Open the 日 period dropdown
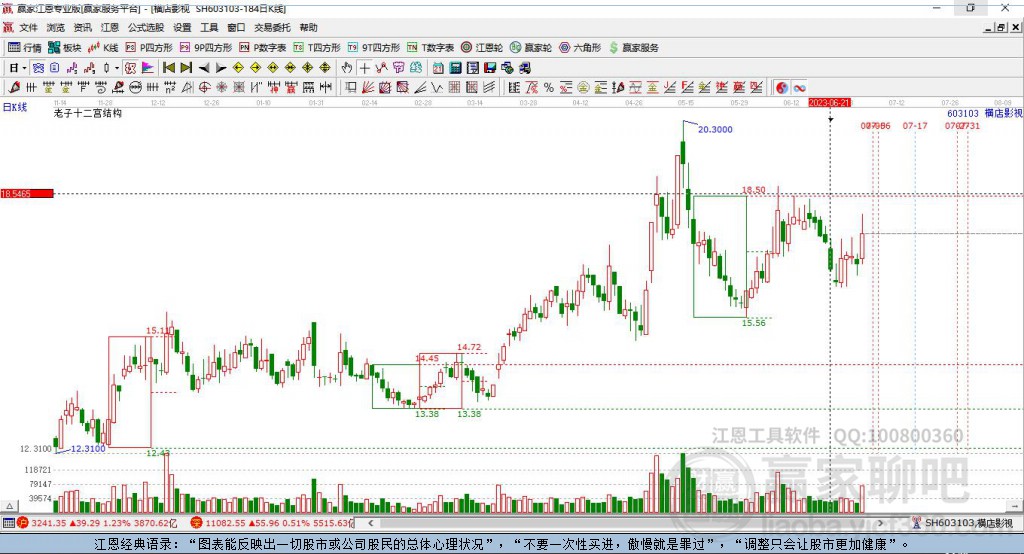The image size is (1024, 554). [18, 68]
